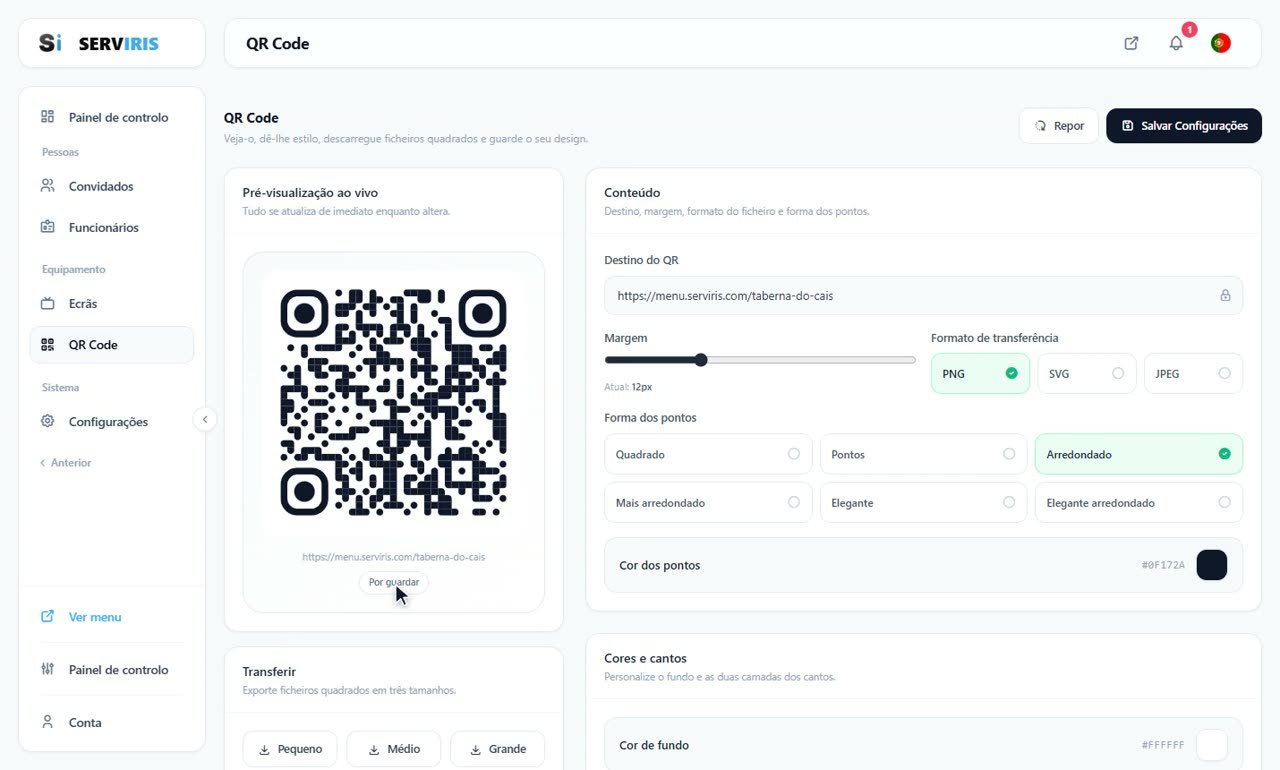Click the Destino do QR URL field

coord(923,296)
